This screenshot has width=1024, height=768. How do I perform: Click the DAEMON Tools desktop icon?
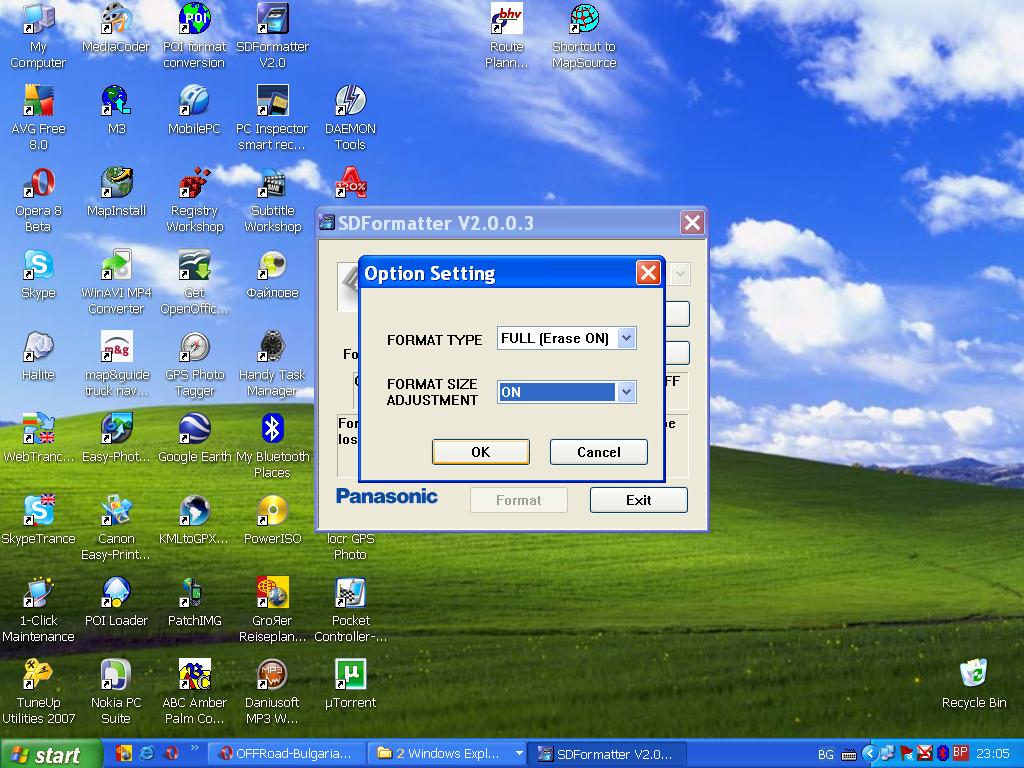point(350,101)
